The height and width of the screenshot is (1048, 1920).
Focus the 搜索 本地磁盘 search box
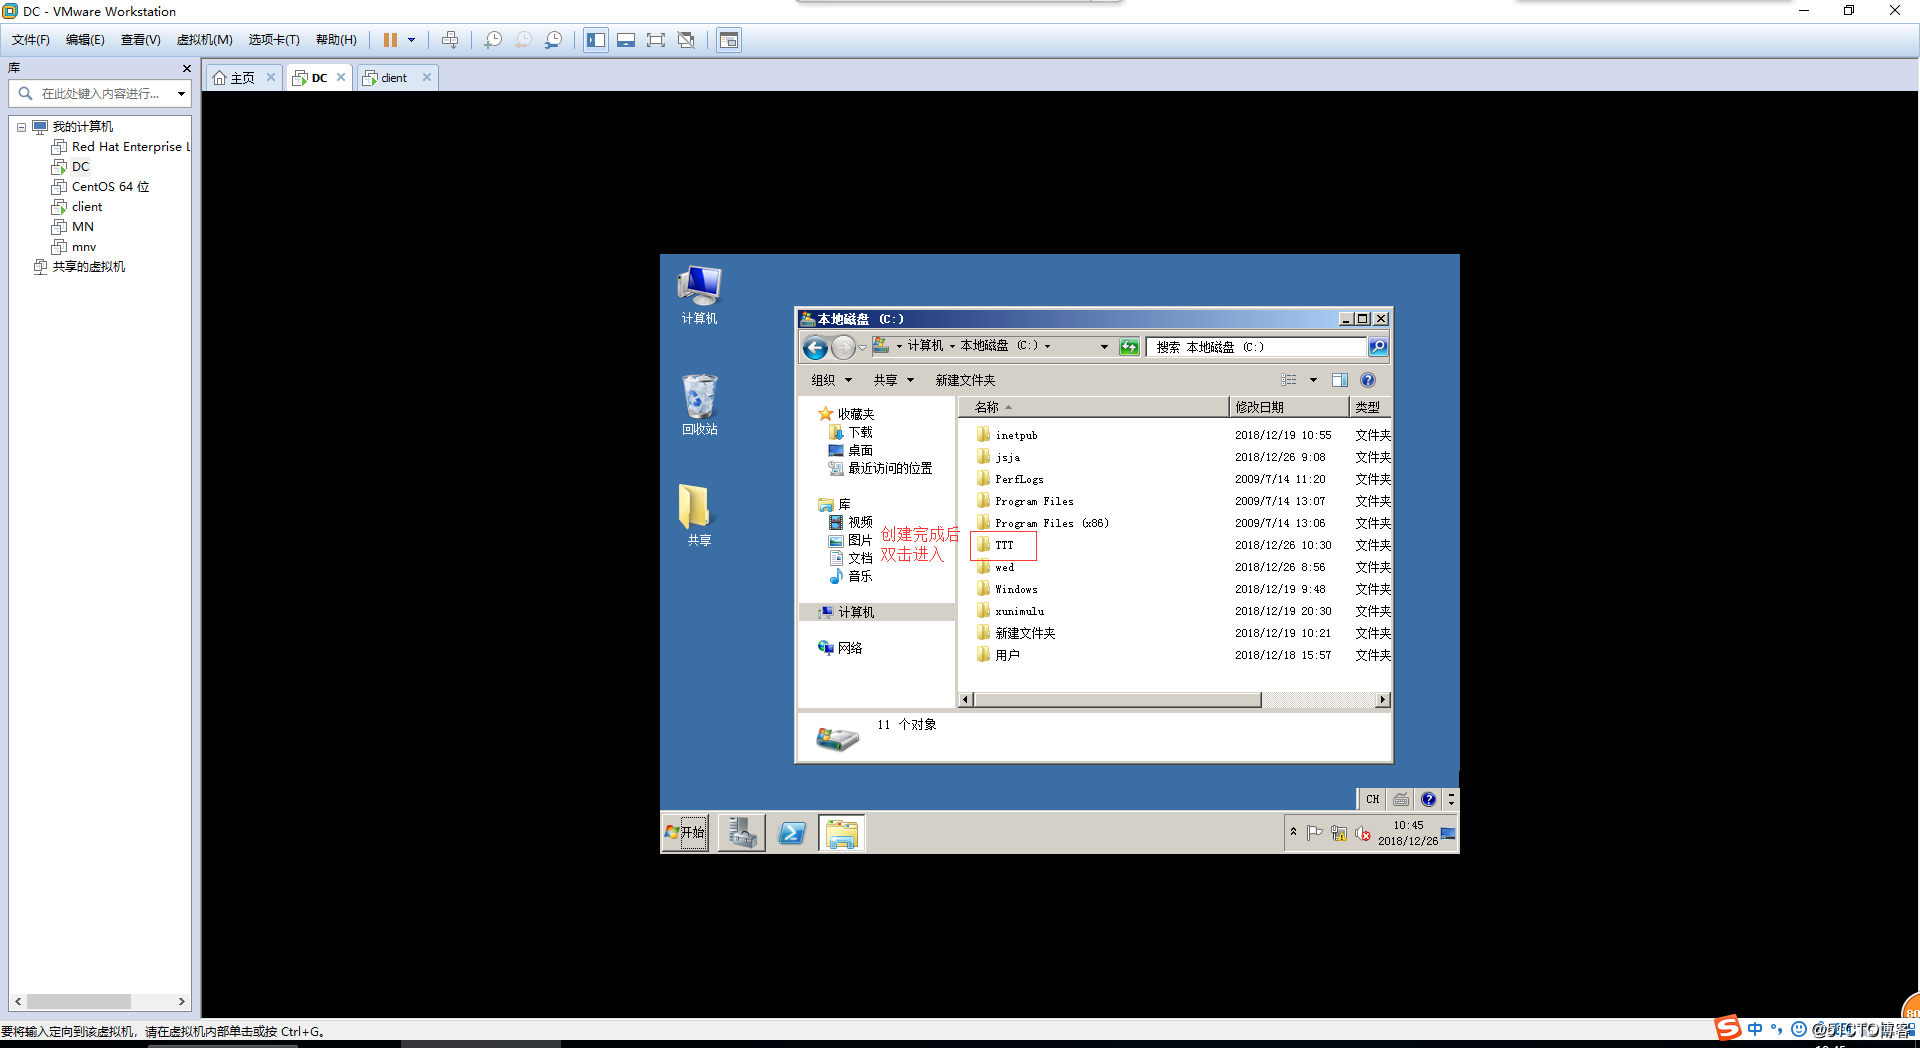click(x=1257, y=347)
